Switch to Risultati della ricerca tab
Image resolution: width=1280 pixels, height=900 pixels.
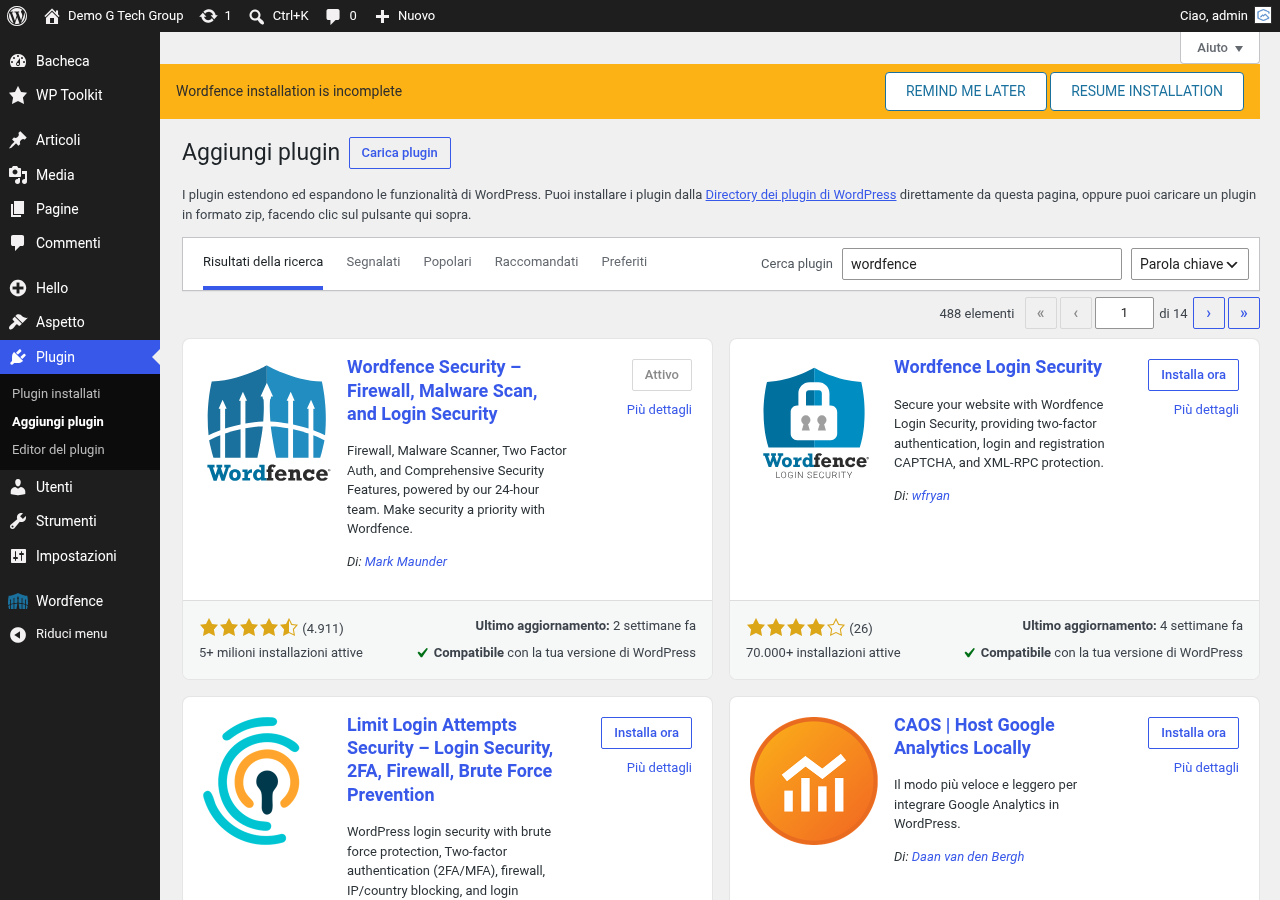click(x=263, y=262)
